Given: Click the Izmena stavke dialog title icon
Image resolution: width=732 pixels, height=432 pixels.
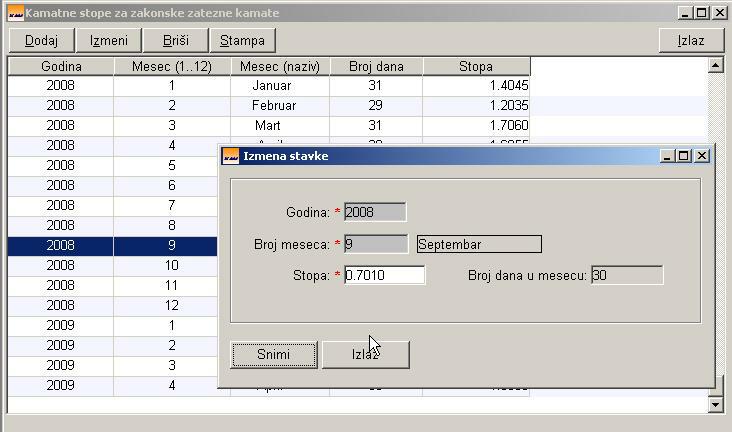Looking at the screenshot, I should point(231,156).
